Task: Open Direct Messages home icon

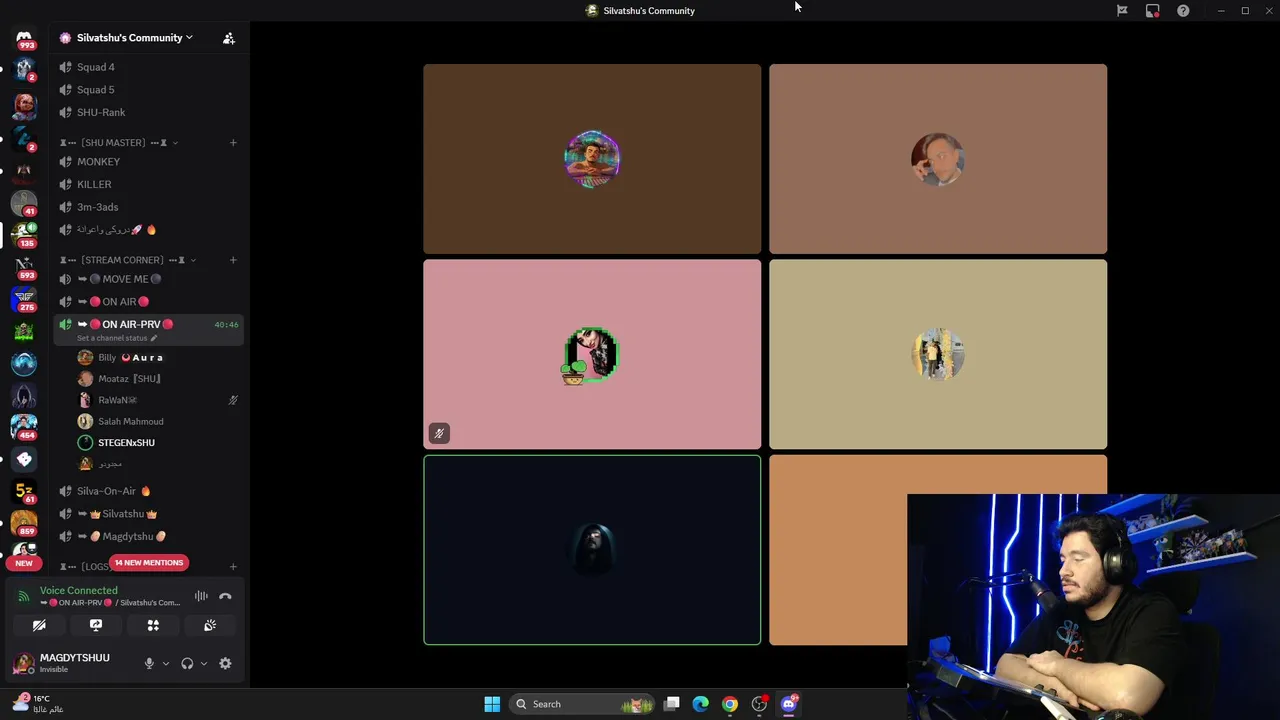Action: [24, 38]
